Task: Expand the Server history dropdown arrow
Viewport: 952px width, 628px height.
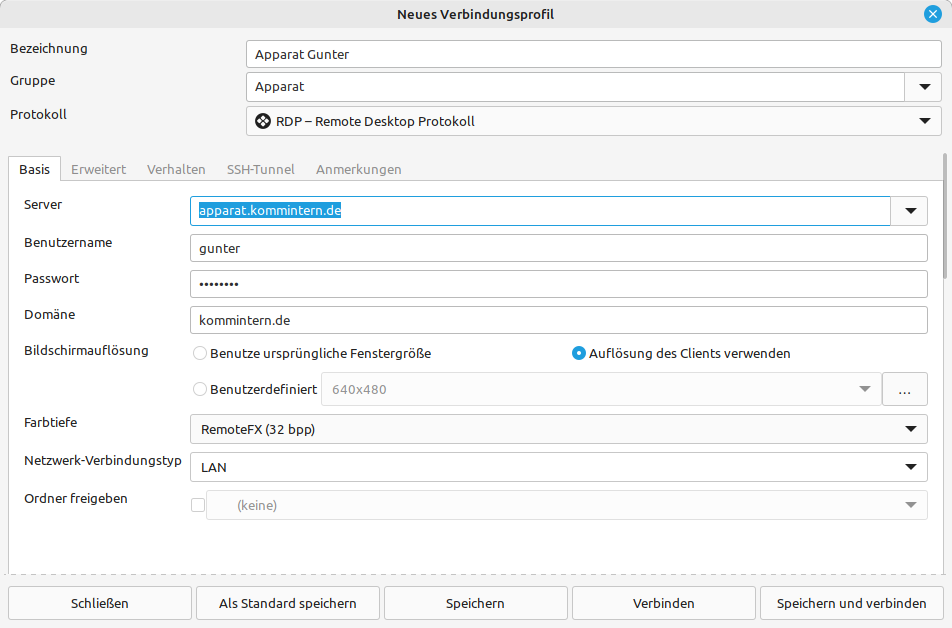Action: [910, 211]
